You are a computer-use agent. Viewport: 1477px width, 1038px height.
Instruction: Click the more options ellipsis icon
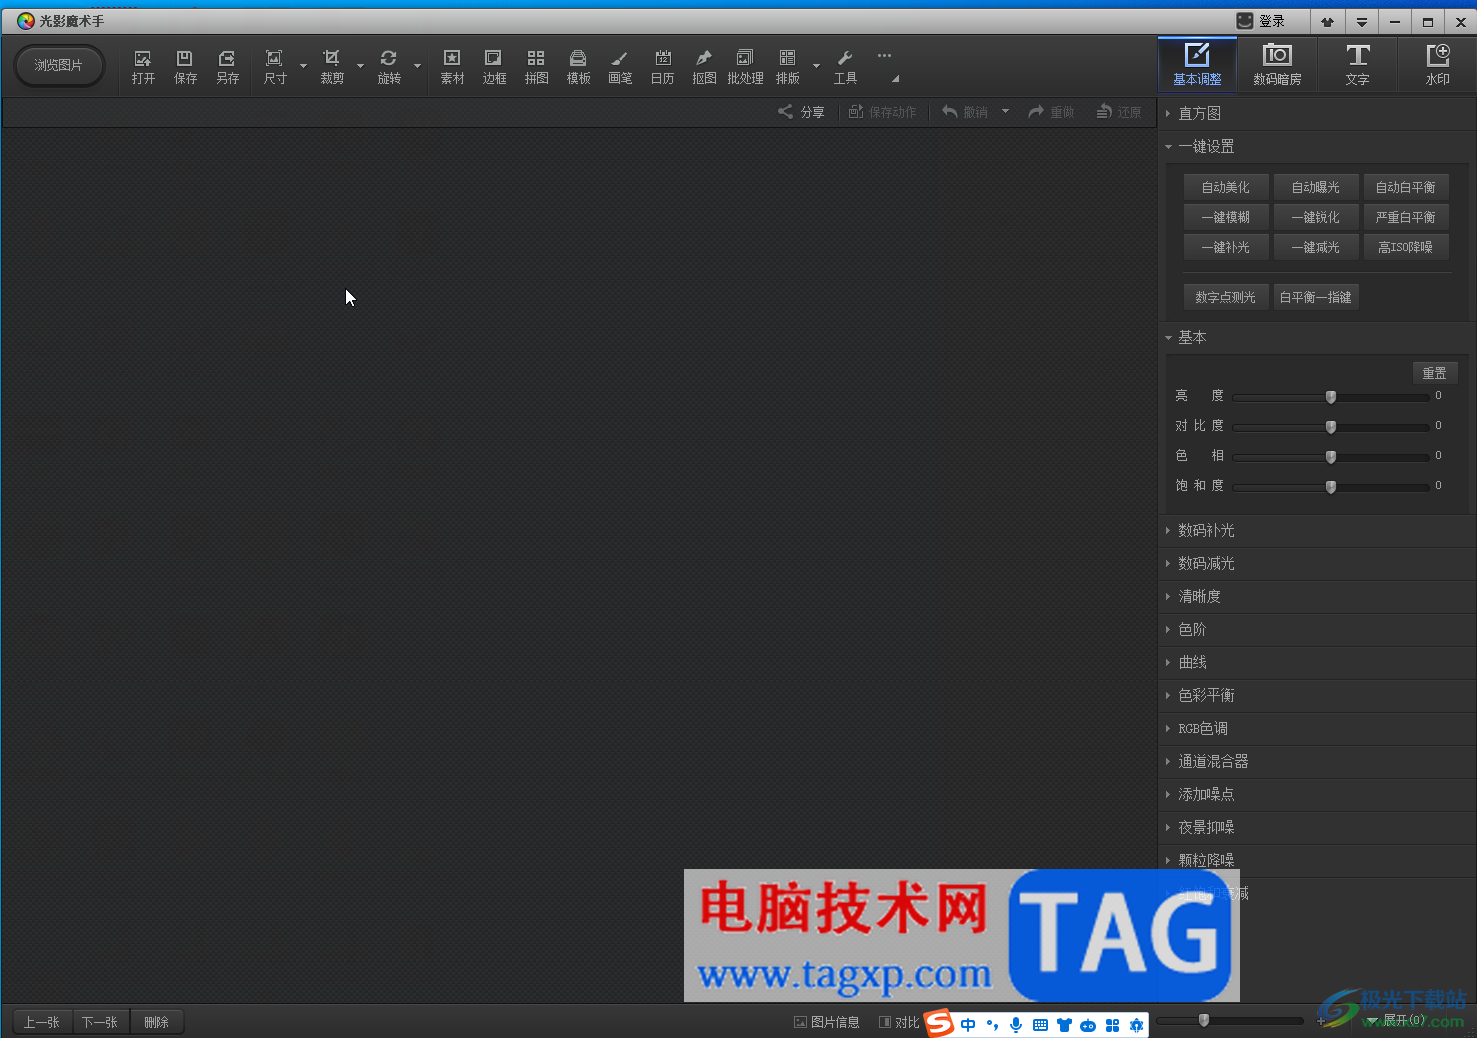click(884, 56)
